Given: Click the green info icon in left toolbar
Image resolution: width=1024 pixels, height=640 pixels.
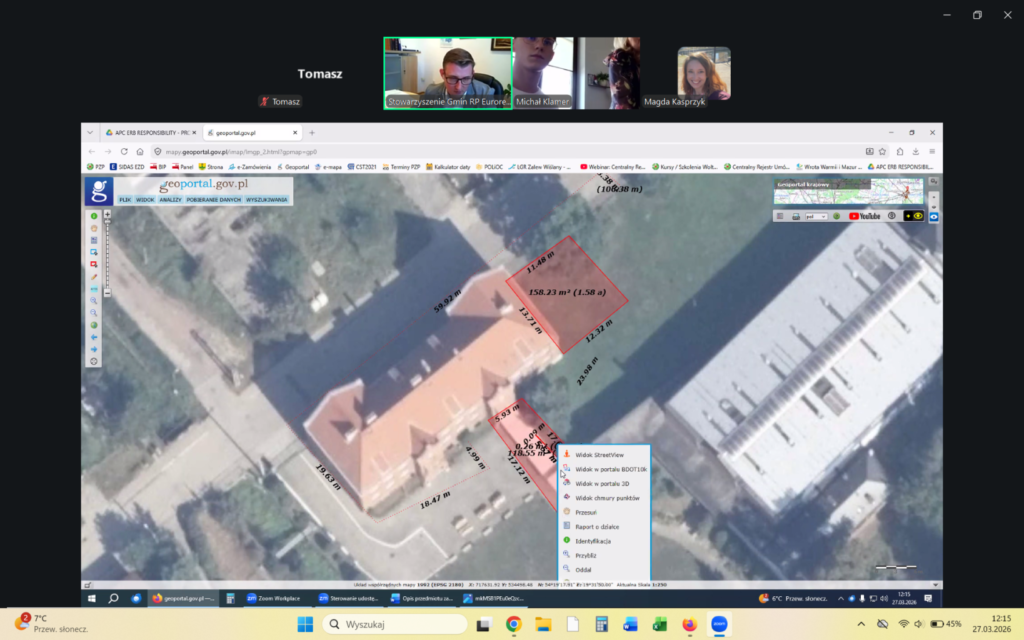Looking at the screenshot, I should [x=94, y=216].
